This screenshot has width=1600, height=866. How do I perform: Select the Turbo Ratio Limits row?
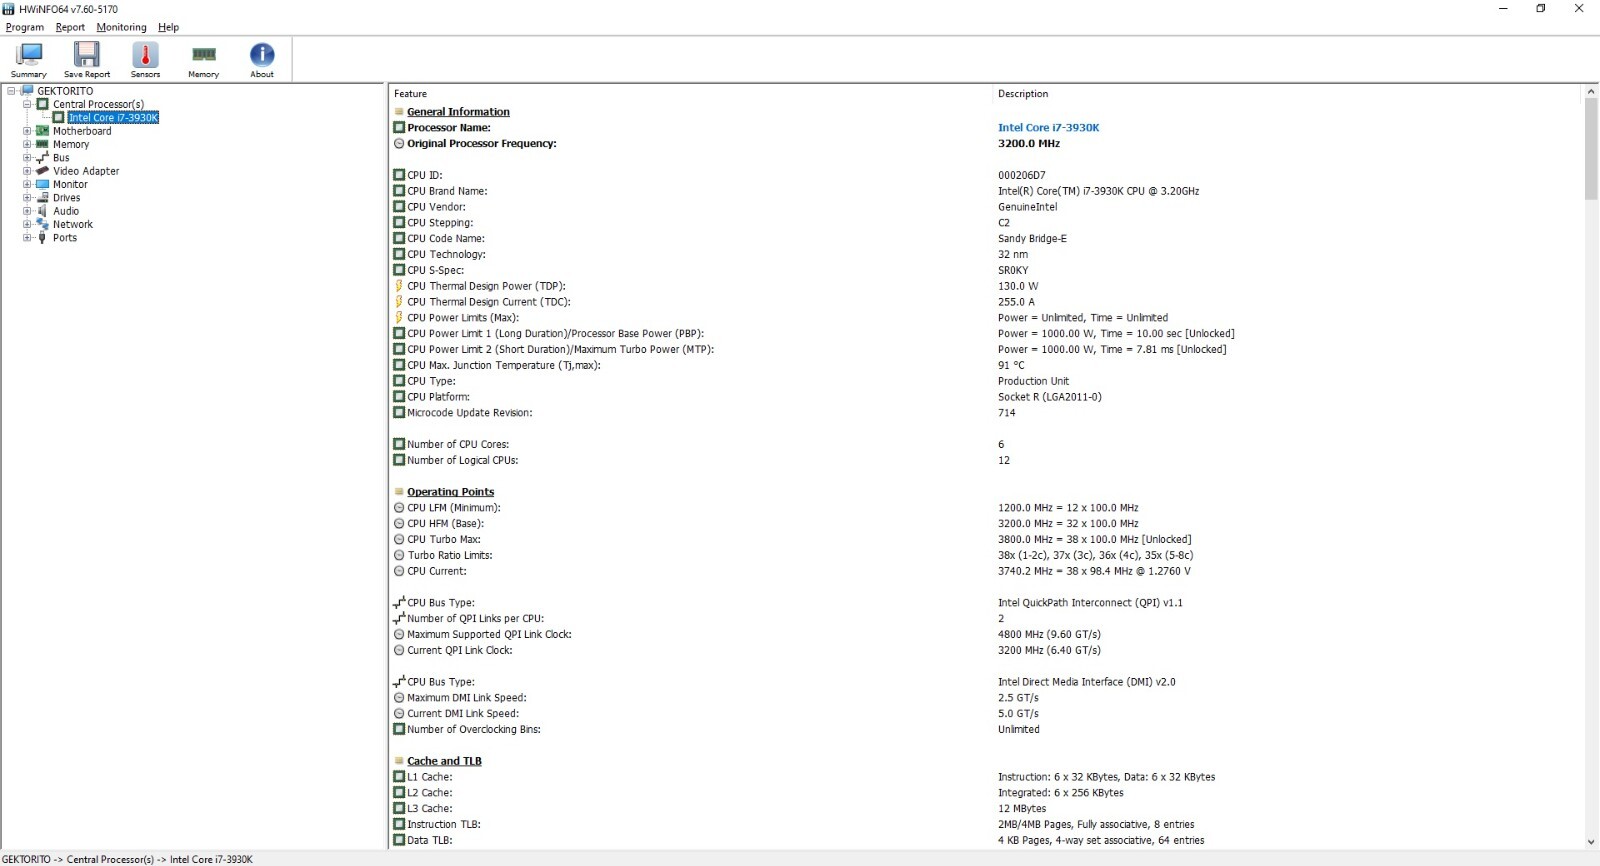[986, 556]
